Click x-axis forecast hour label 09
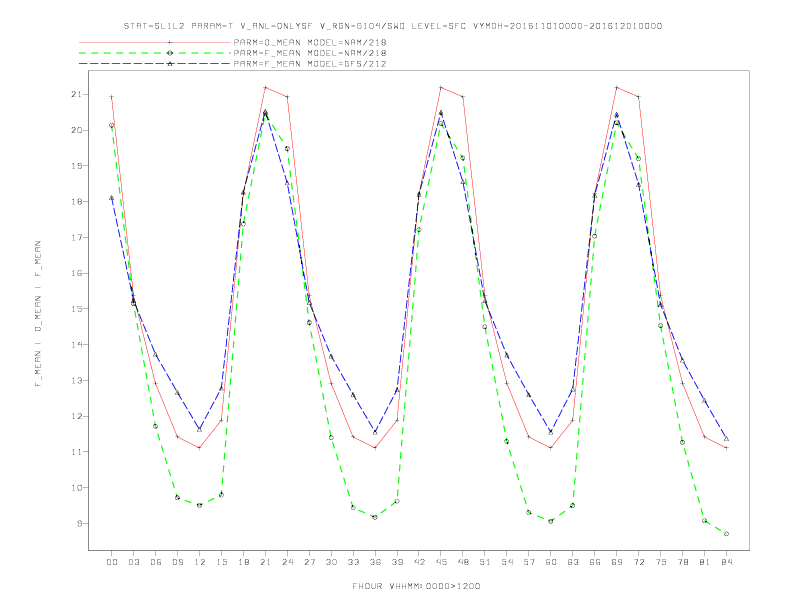This screenshot has width=792, height=612. 177,562
